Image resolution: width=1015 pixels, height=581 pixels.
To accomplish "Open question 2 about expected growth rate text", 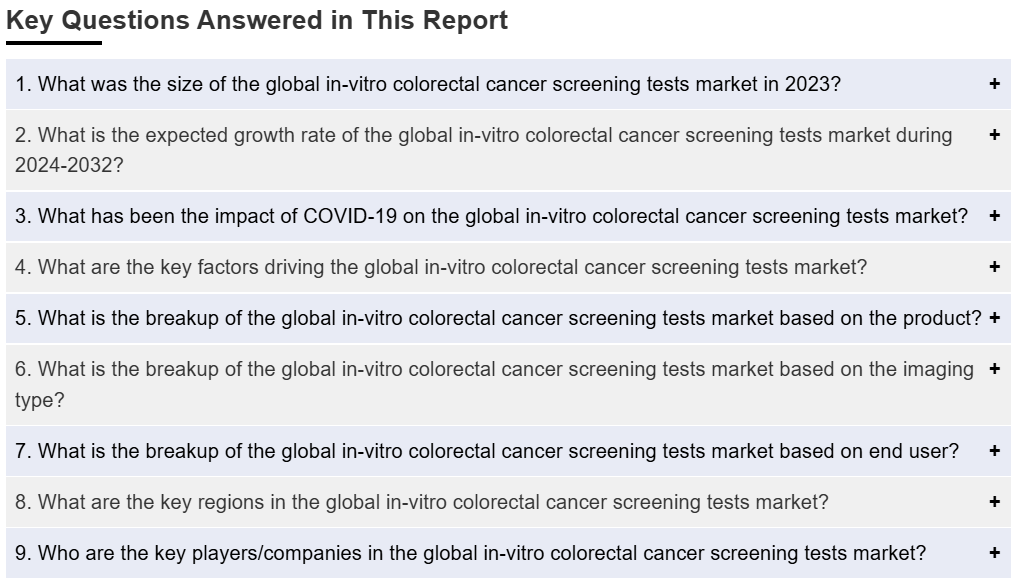I will click(x=484, y=150).
